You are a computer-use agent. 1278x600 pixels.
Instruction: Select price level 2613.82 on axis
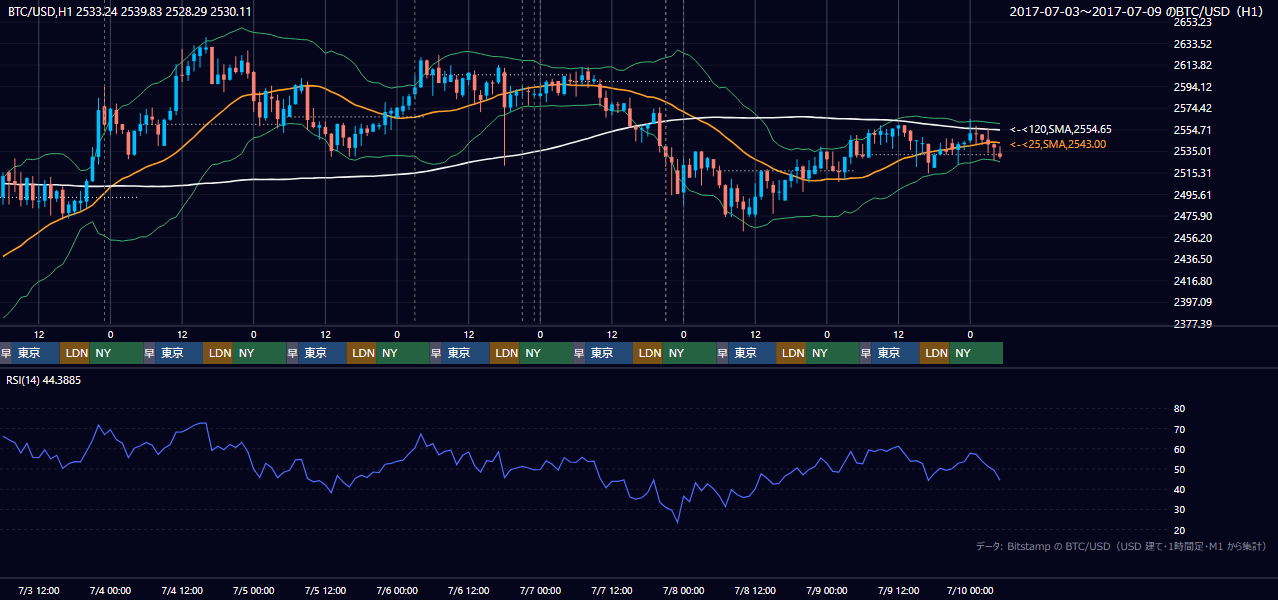click(x=1192, y=65)
